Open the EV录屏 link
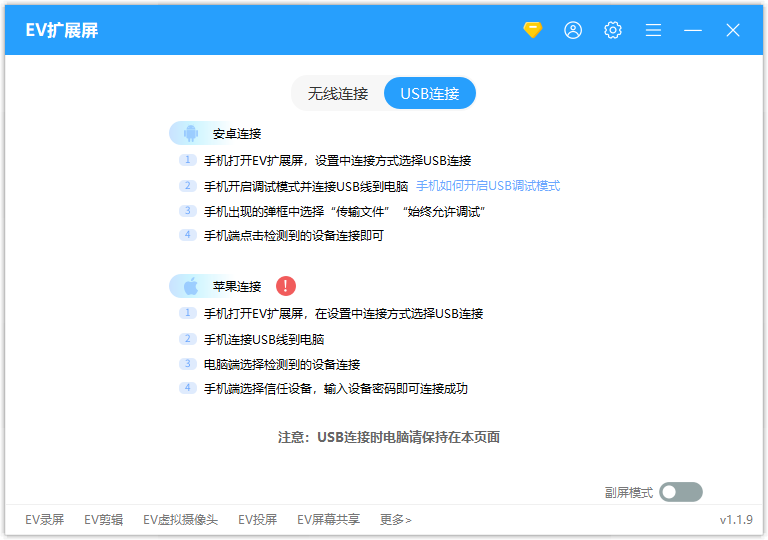 tap(45, 519)
